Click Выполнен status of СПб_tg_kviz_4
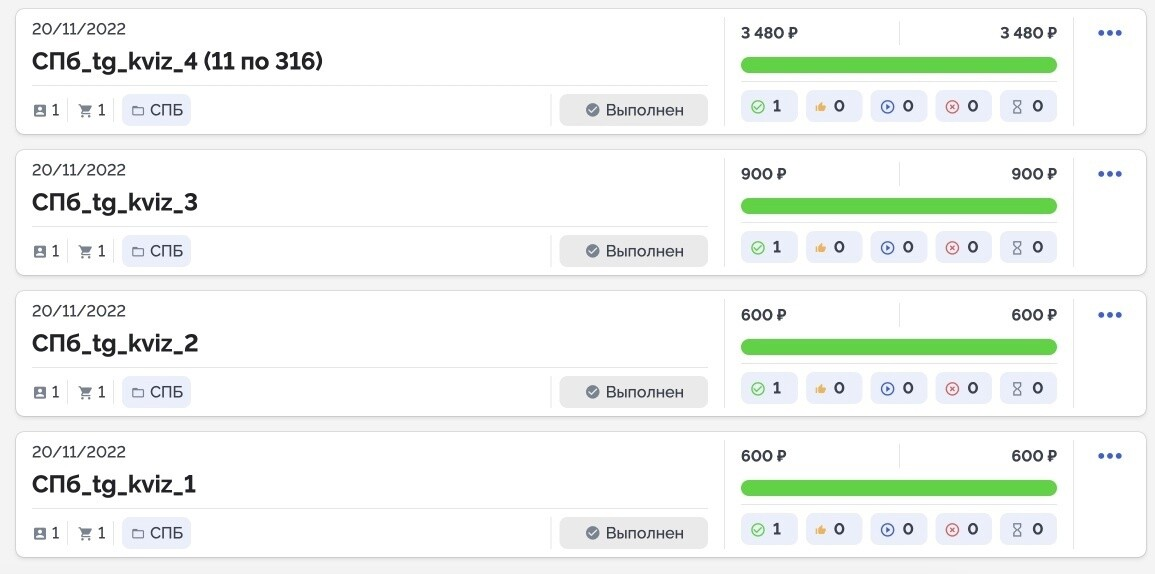This screenshot has width=1155, height=574. tap(633, 110)
